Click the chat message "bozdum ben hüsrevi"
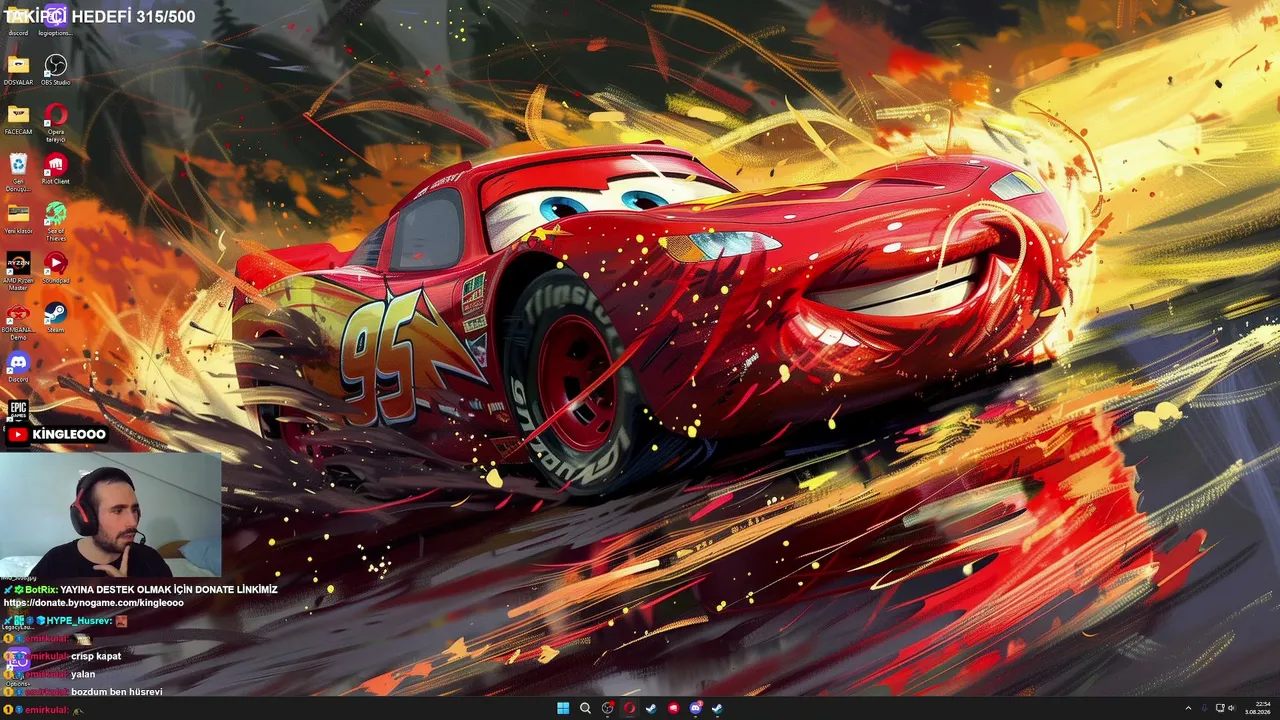The width and height of the screenshot is (1280, 720). tap(116, 691)
